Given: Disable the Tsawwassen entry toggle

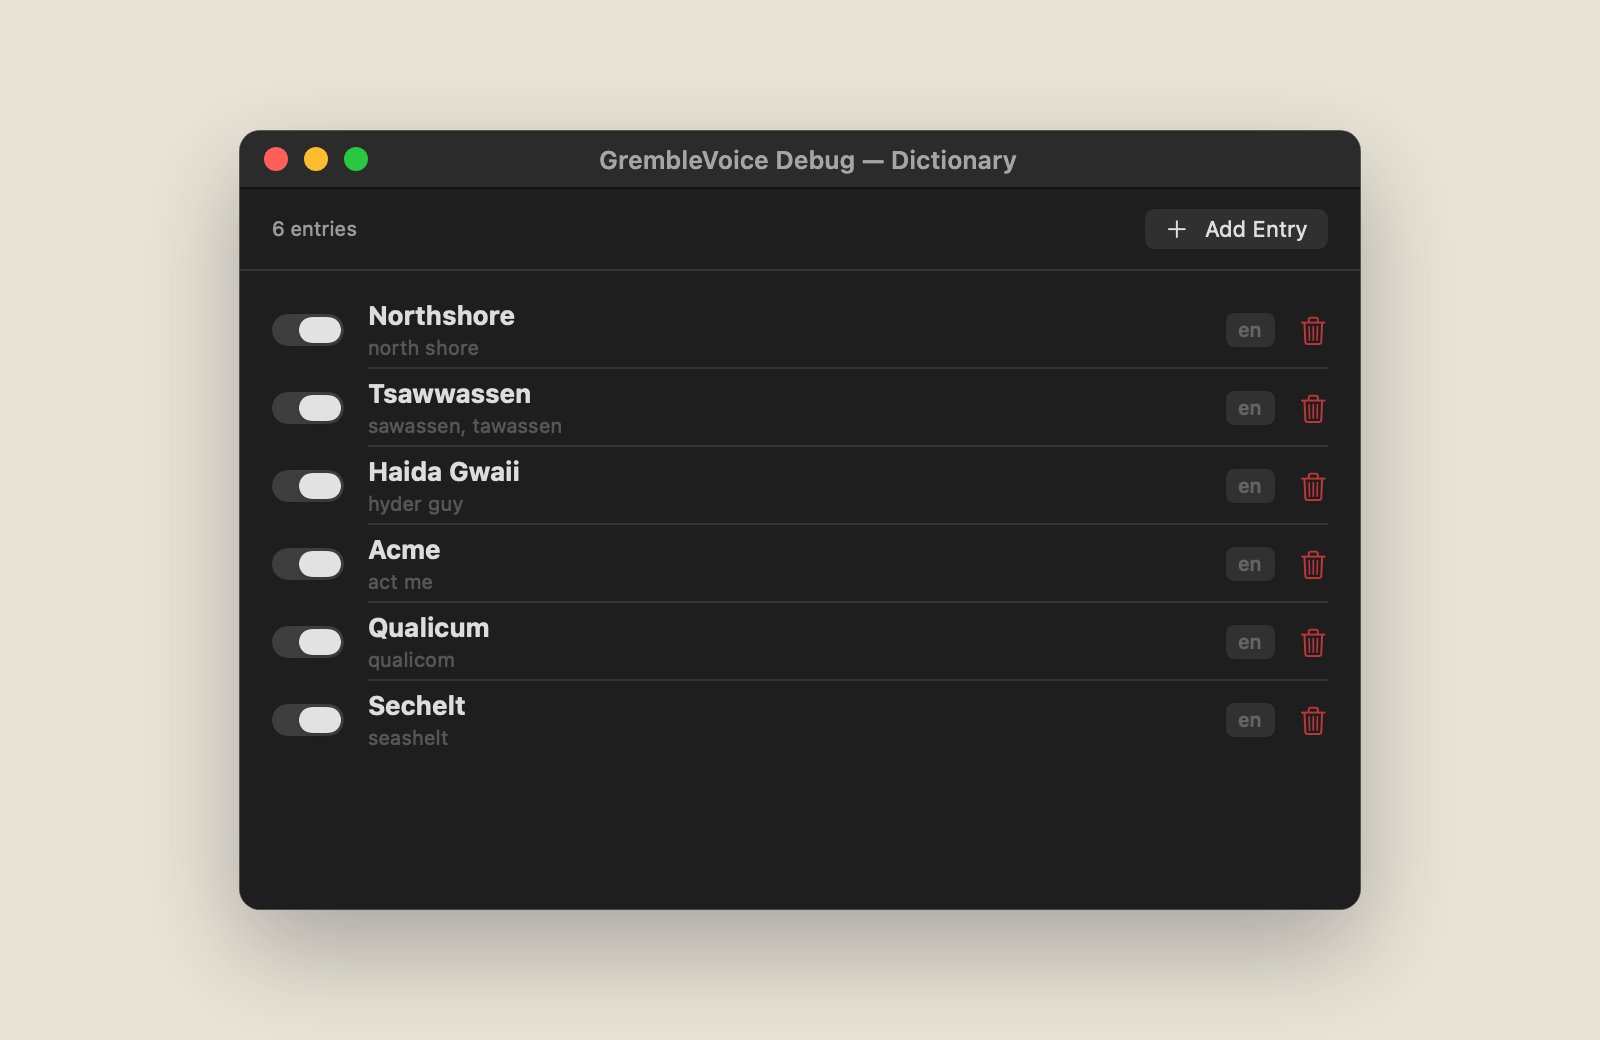Looking at the screenshot, I should click(308, 408).
